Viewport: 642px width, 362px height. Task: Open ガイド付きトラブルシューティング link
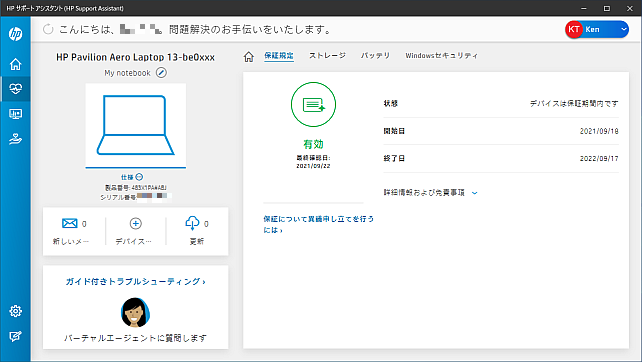pyautogui.click(x=136, y=281)
